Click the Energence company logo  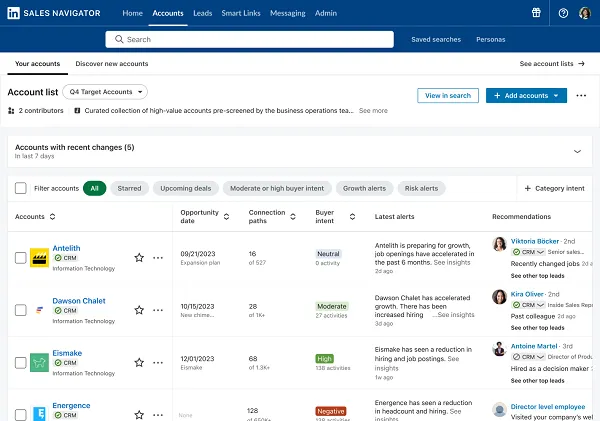39,414
